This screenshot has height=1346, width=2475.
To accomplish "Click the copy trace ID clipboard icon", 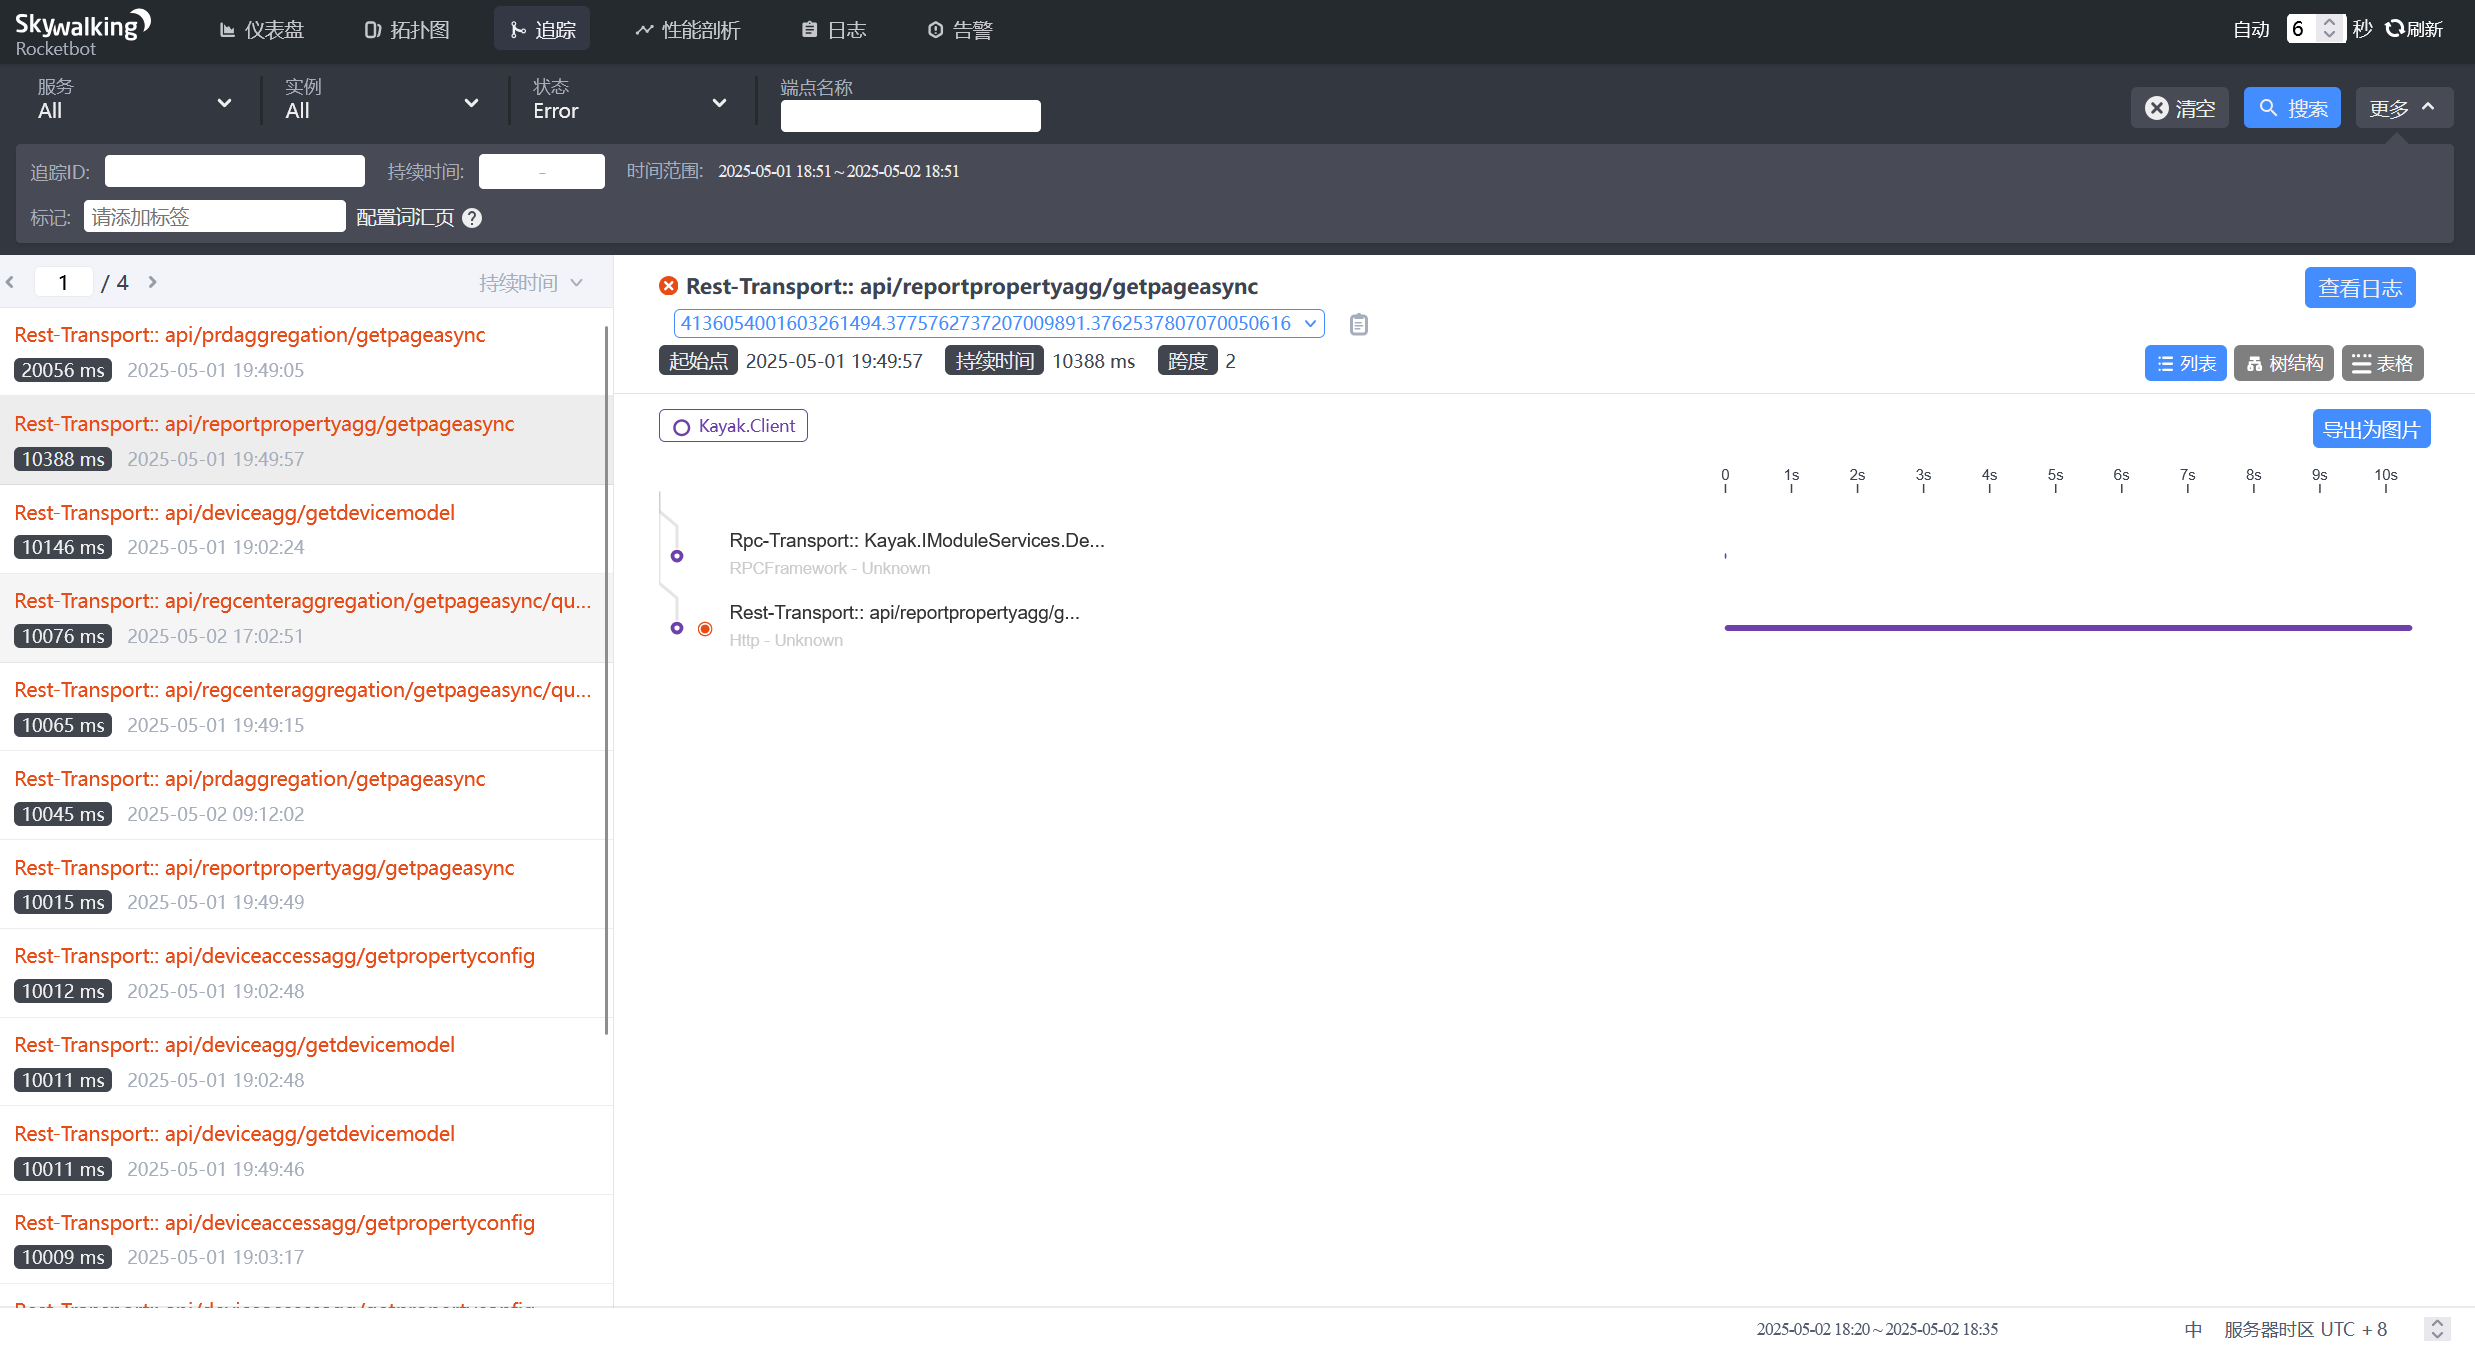I will click(1358, 324).
